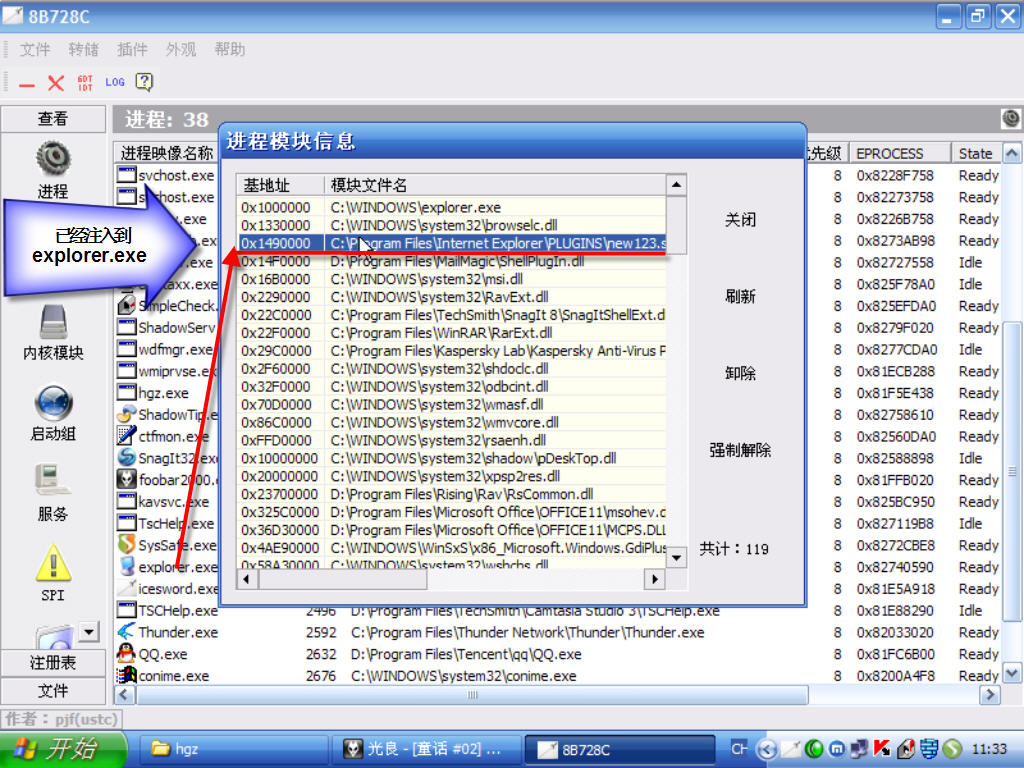Open the 外观 menu

[180, 50]
